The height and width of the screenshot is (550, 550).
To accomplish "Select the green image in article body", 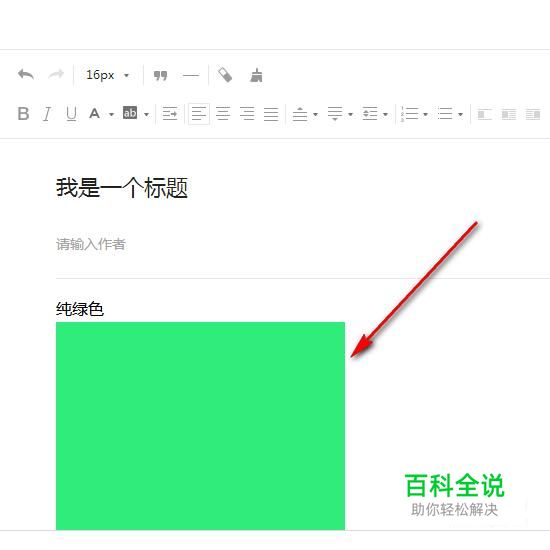I will click(x=200, y=426).
